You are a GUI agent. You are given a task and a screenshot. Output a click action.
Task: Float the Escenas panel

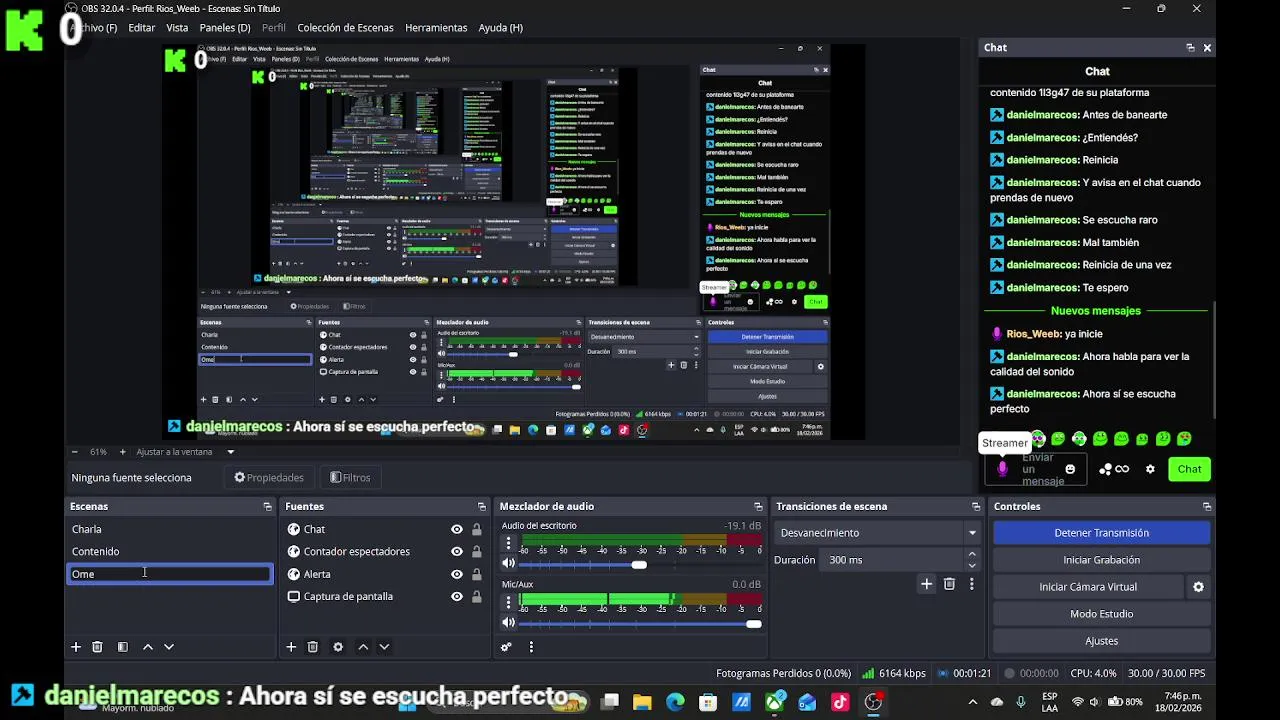267,506
